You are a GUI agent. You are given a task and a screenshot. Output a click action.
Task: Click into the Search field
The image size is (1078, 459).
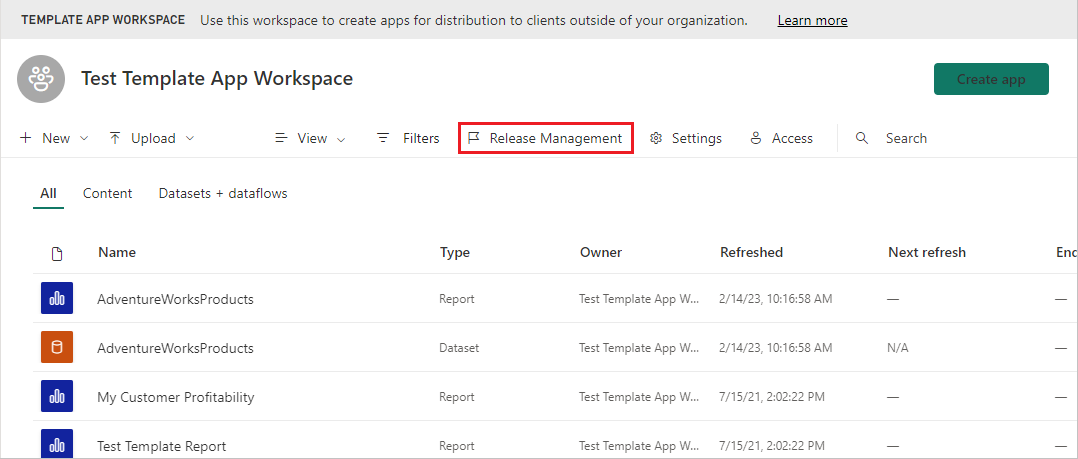(906, 139)
